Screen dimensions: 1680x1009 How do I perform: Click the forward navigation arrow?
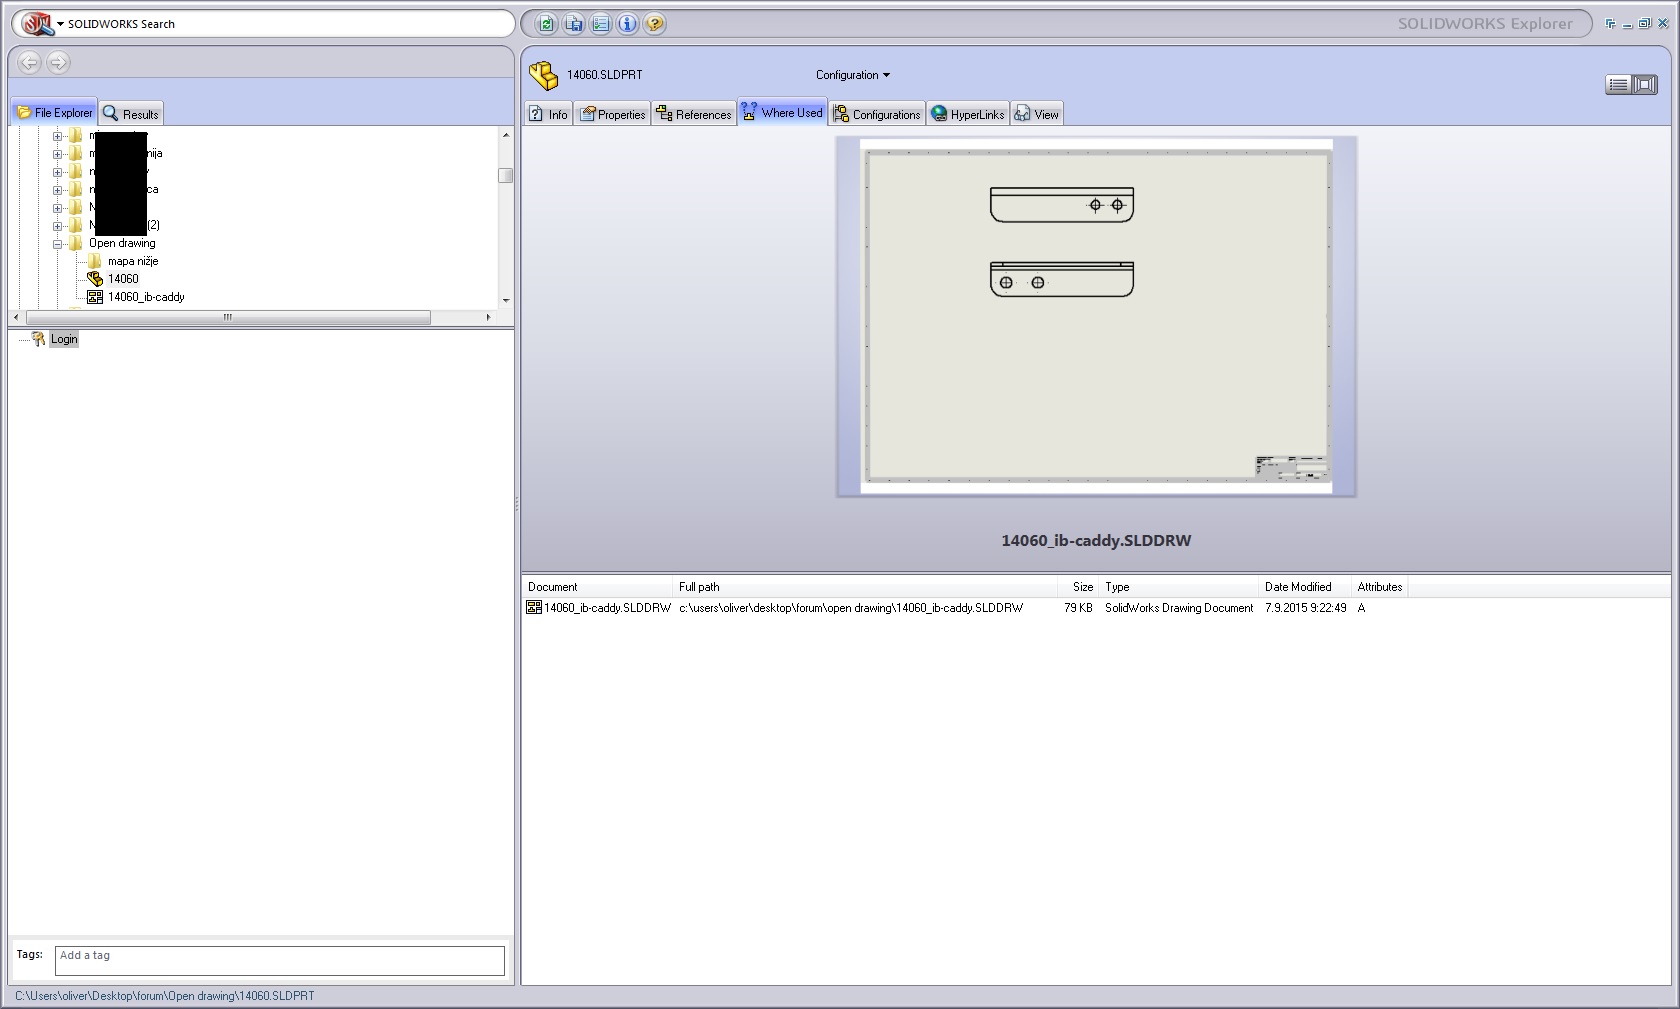(x=58, y=63)
